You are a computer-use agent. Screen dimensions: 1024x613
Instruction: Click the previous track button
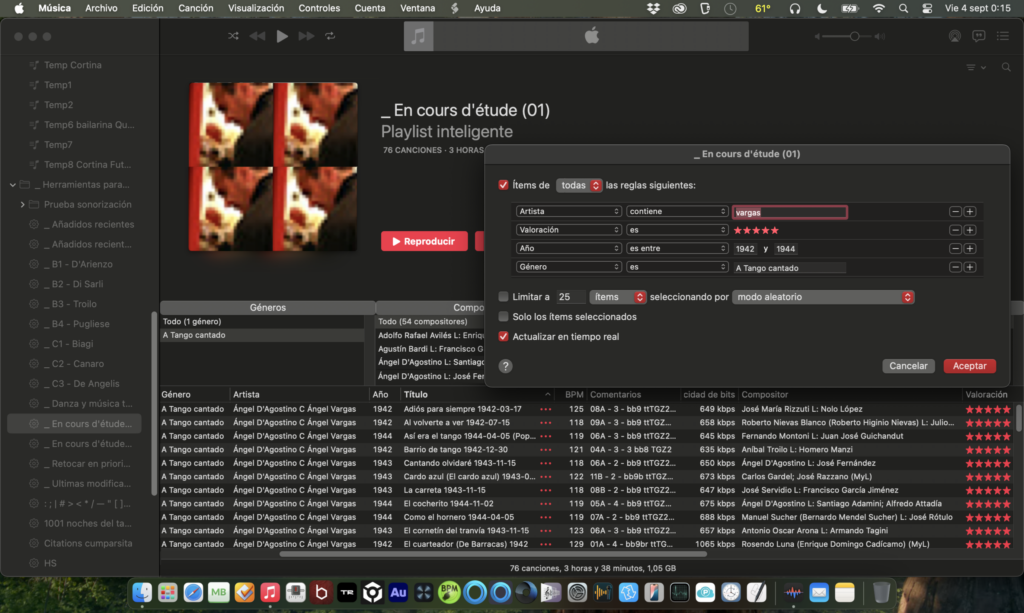(257, 36)
